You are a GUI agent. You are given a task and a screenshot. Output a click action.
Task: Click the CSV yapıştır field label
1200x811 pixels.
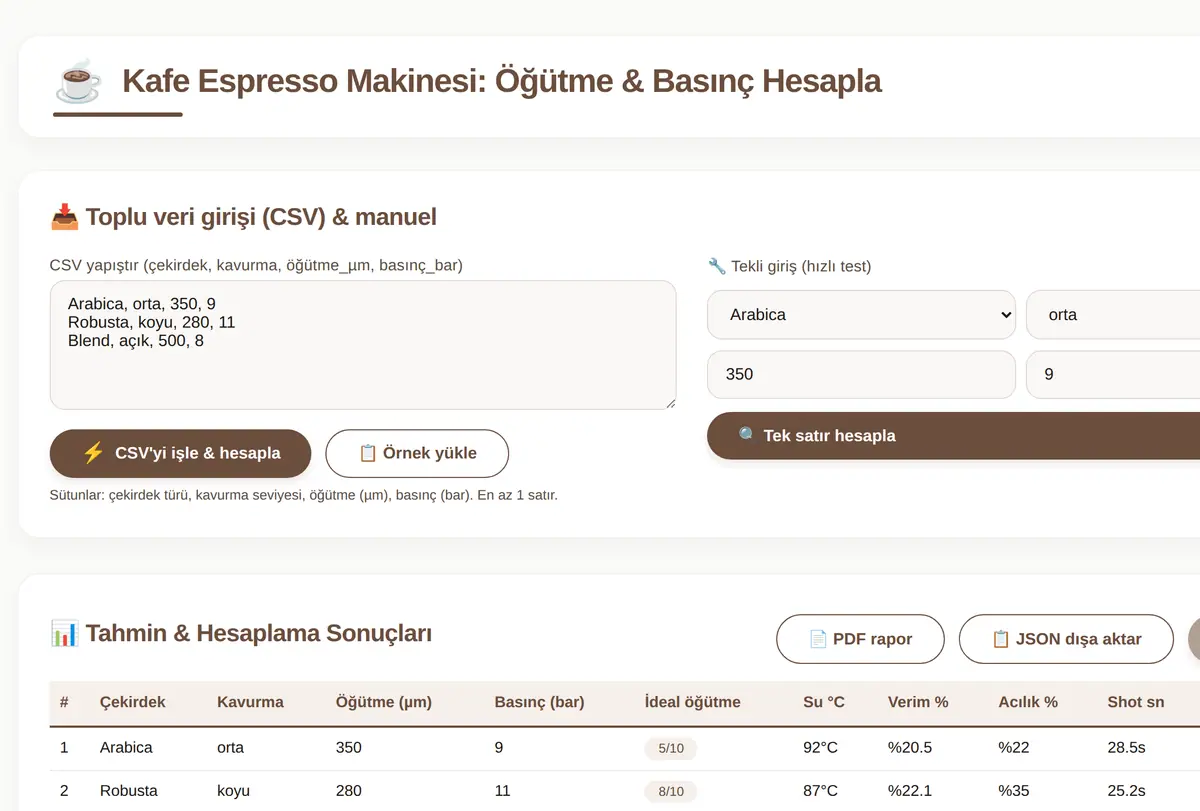point(256,265)
